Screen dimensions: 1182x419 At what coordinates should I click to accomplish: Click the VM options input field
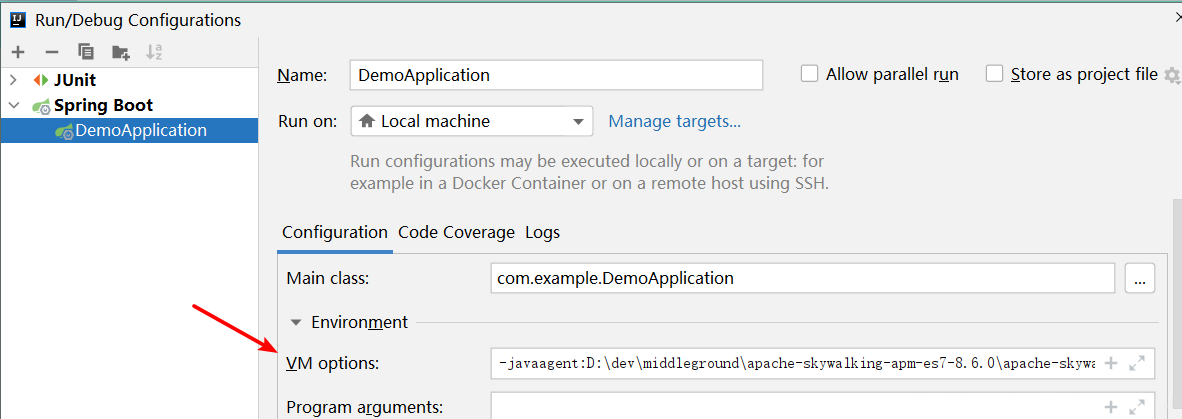coord(822,363)
